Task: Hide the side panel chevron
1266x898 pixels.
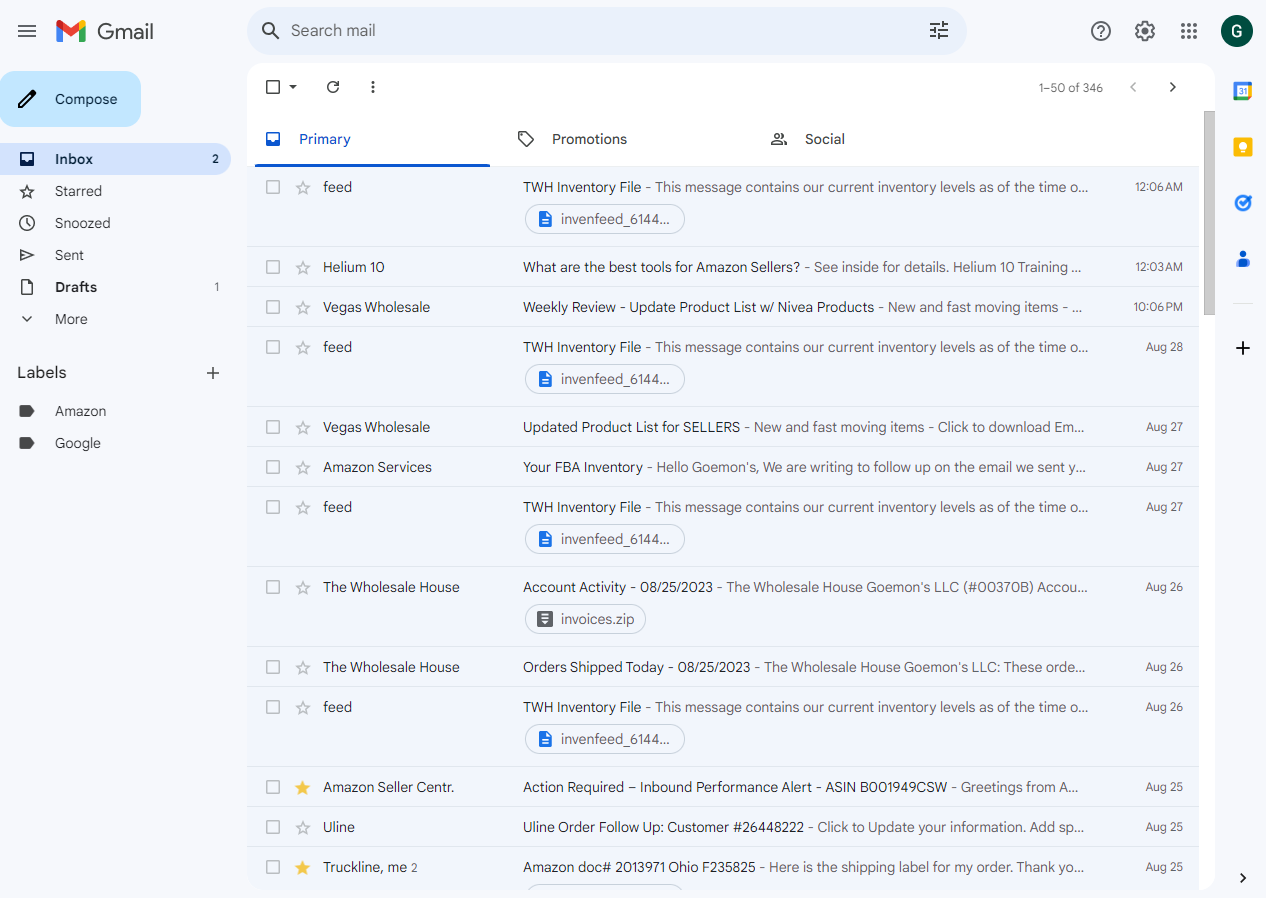Action: click(1243, 878)
